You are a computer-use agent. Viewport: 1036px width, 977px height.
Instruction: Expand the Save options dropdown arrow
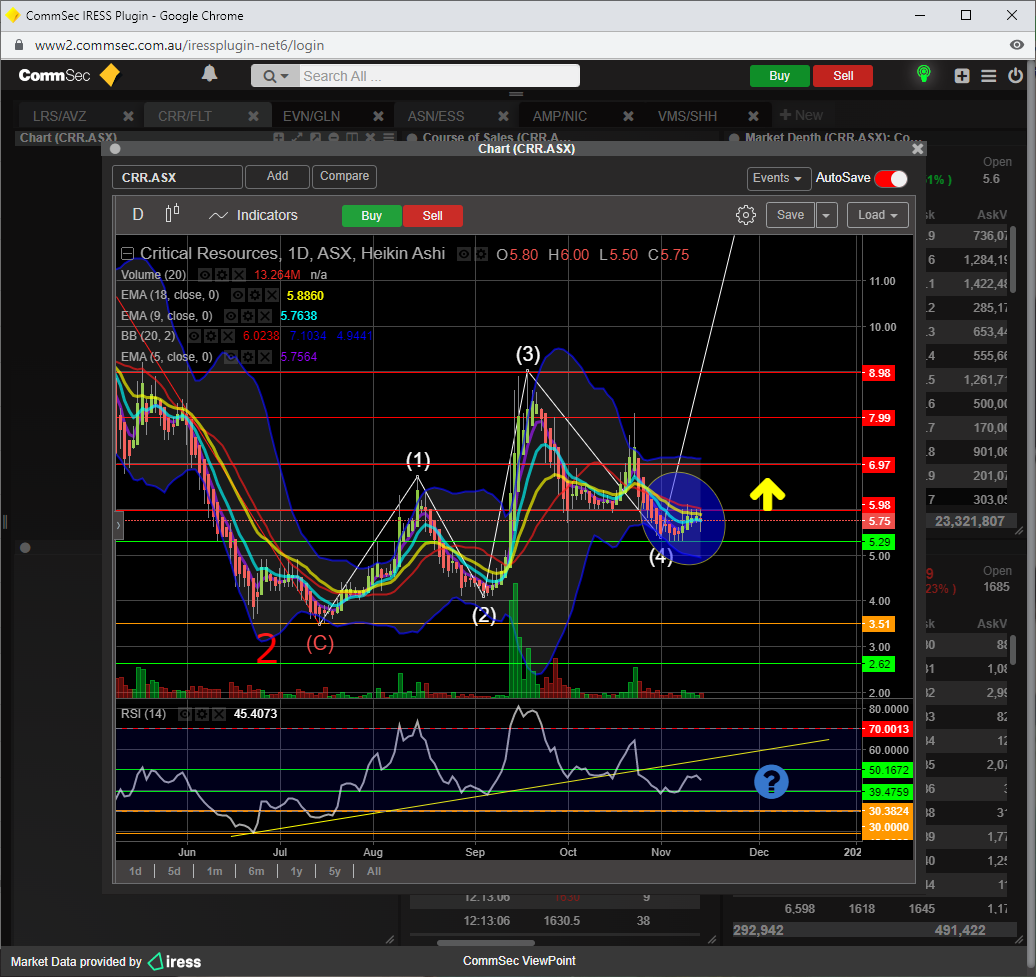[827, 215]
